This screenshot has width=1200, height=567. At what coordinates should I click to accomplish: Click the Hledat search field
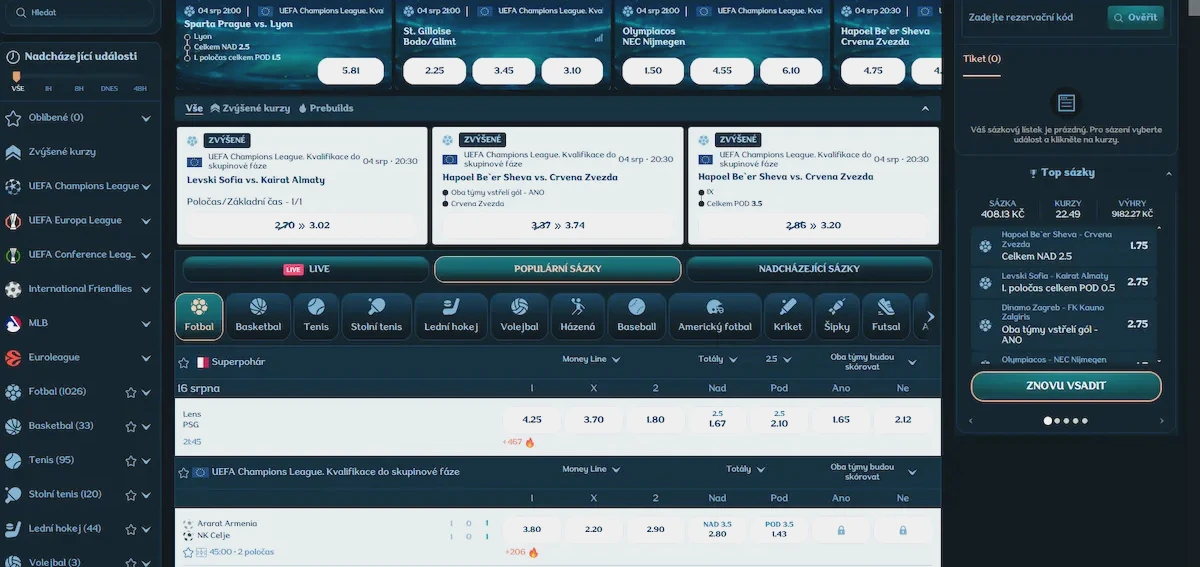tap(81, 13)
